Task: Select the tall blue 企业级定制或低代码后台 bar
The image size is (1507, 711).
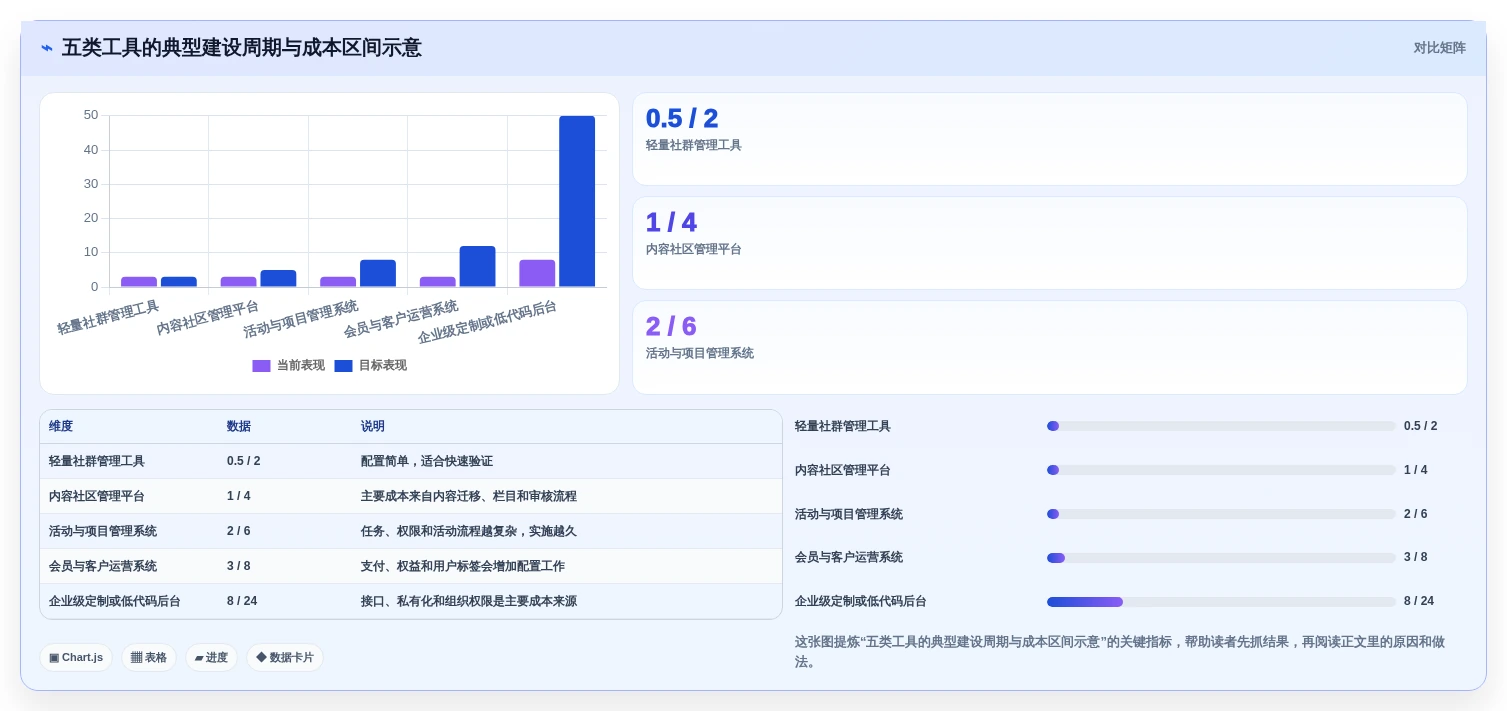Action: pos(577,201)
